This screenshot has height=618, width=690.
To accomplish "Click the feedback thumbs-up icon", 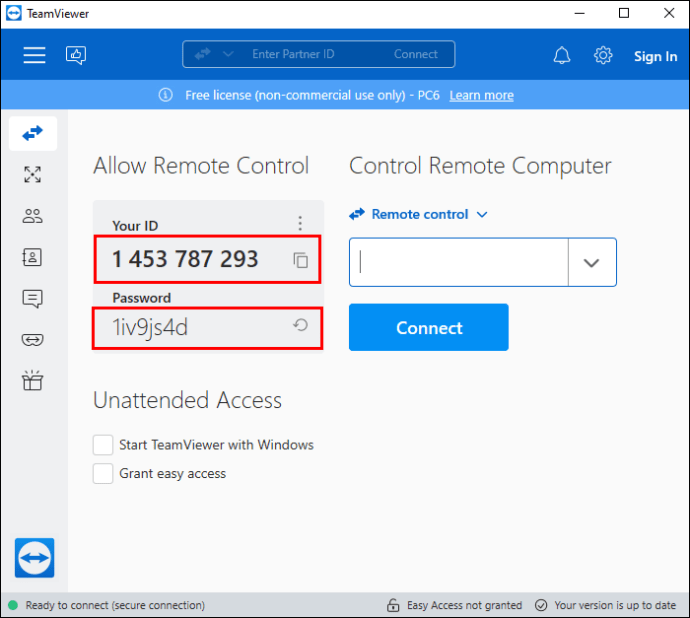I will coord(76,55).
